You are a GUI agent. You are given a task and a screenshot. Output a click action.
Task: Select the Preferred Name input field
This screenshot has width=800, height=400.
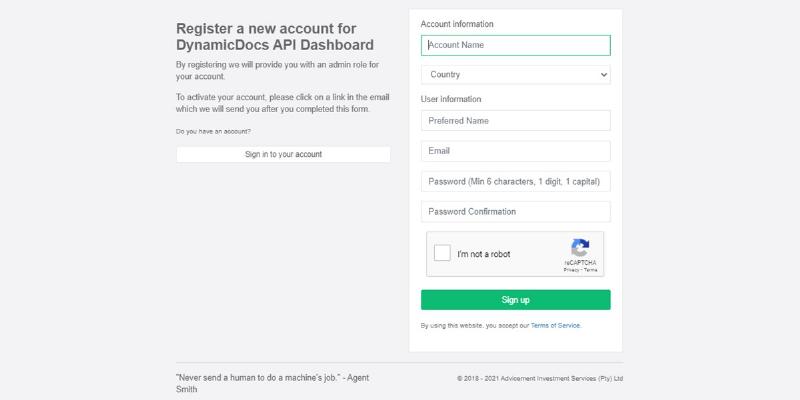[515, 121]
